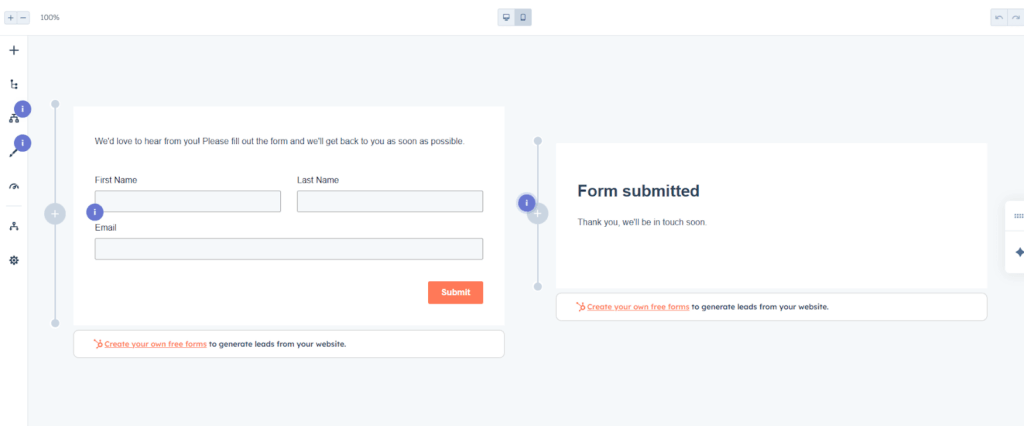This screenshot has height=426, width=1024.
Task: Click the plus circle left of the form step
Action: click(x=55, y=214)
